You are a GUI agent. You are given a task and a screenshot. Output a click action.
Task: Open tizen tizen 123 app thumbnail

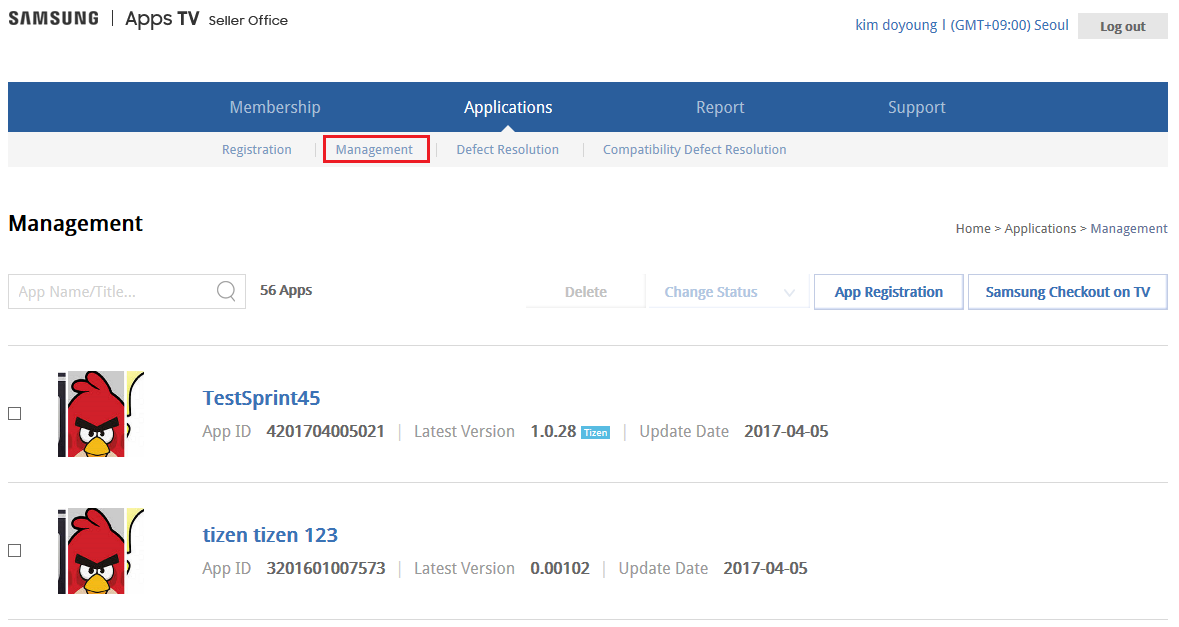click(101, 551)
